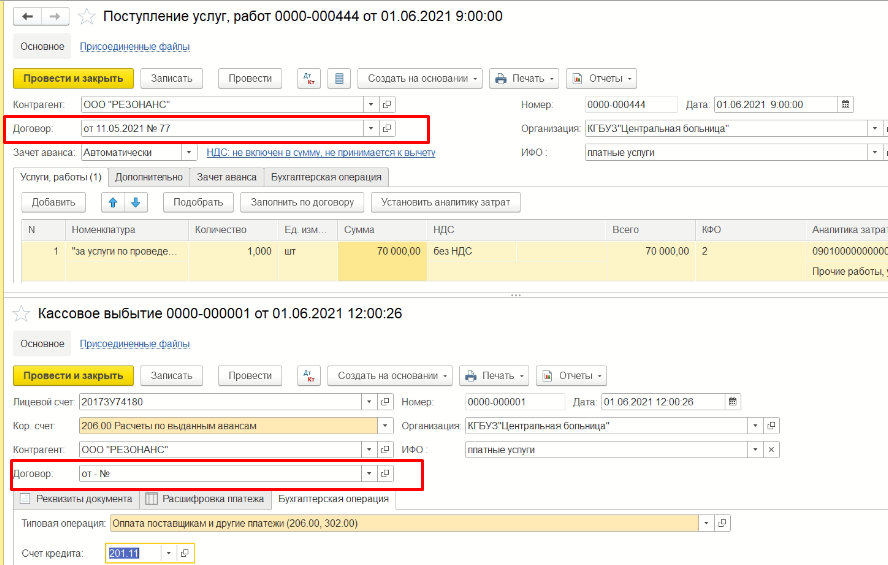
Task: Click the forward navigation arrow
Action: 56,17
